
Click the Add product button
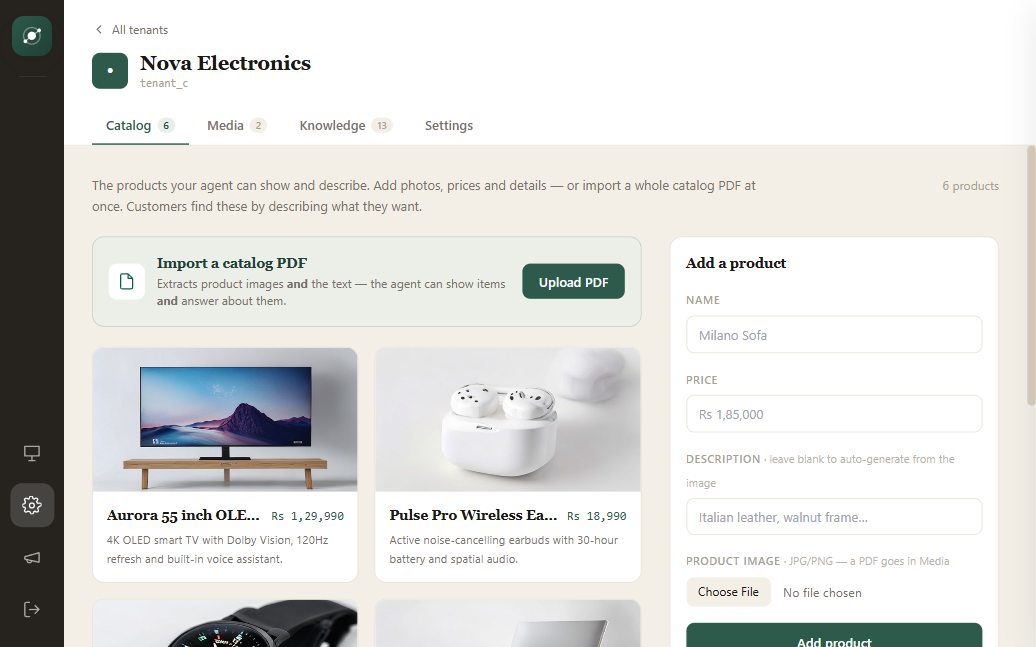click(834, 637)
